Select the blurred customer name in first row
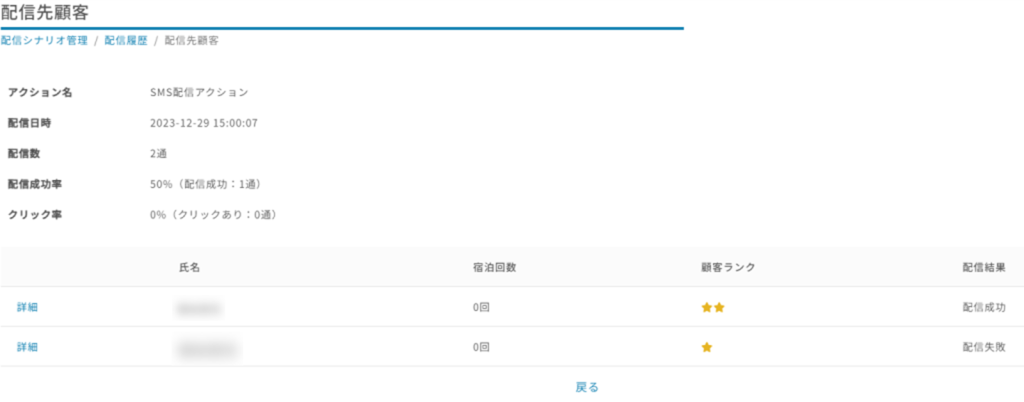Screen dimensions: 1024x402 pos(199,308)
